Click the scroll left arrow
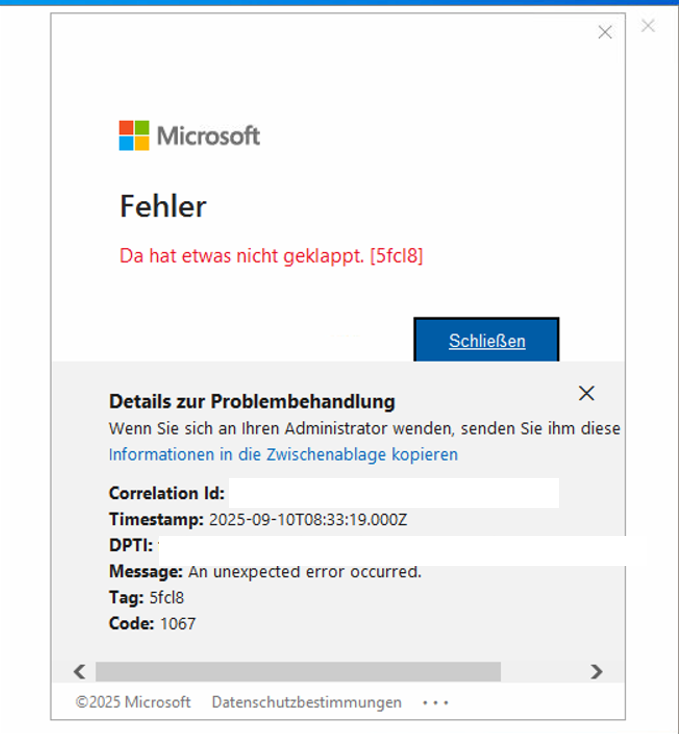679x734 pixels. [x=80, y=671]
